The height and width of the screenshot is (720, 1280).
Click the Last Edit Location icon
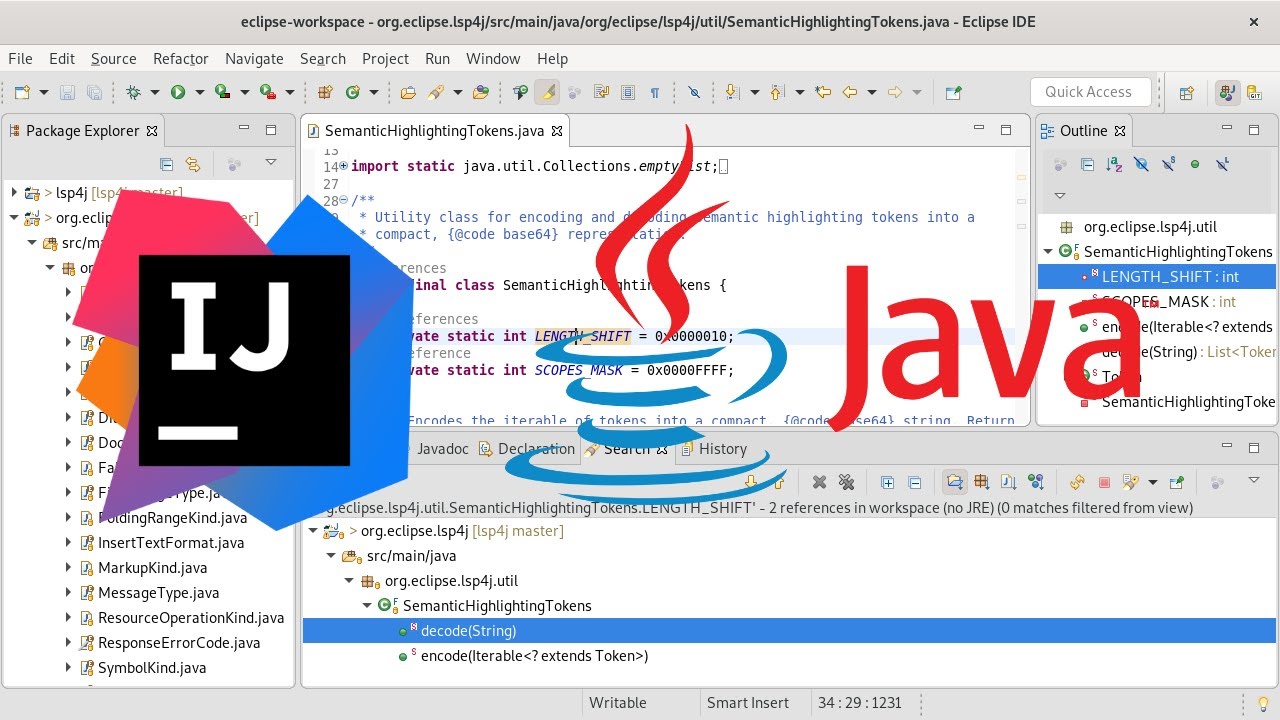coord(823,92)
